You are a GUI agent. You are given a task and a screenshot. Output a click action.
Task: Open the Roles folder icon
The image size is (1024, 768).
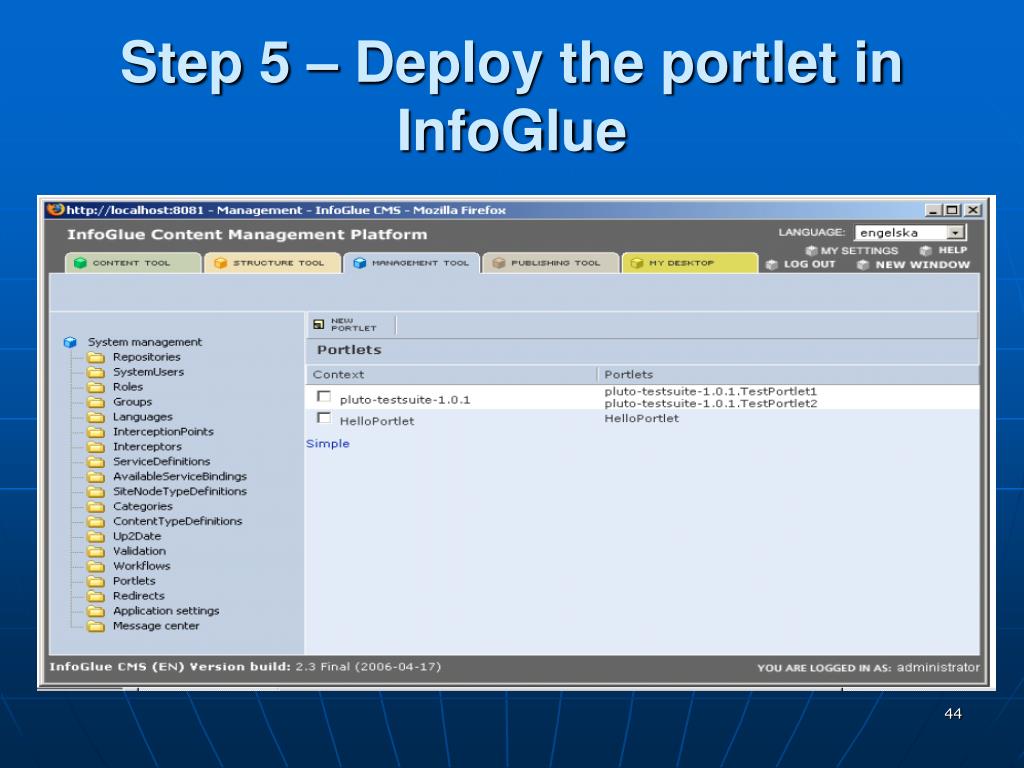click(x=96, y=387)
